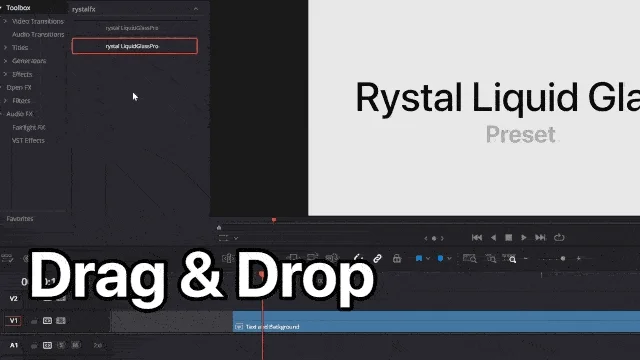Select Fairlight FX under Audio FX
Viewport: 640px width, 360px height.
tap(29, 127)
